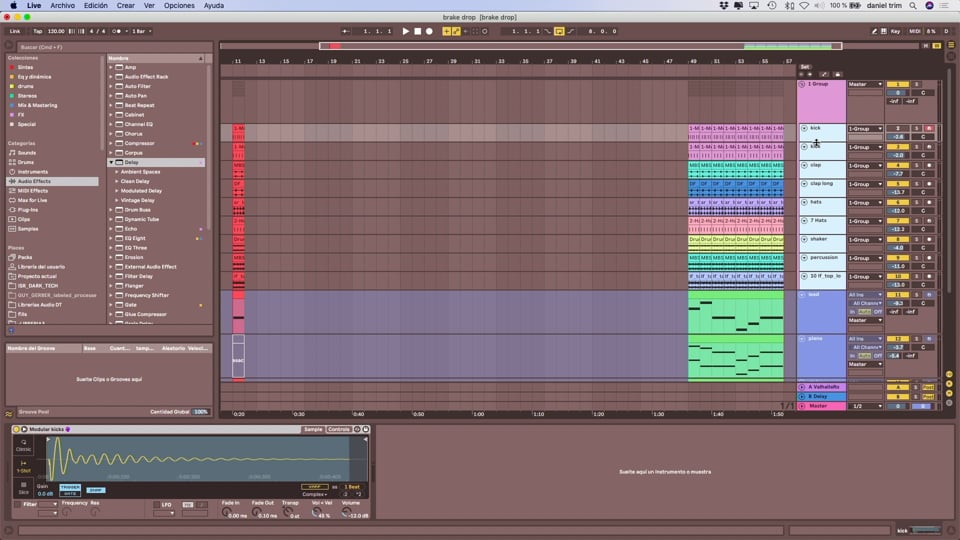Select drums collection in browser

(x=25, y=86)
